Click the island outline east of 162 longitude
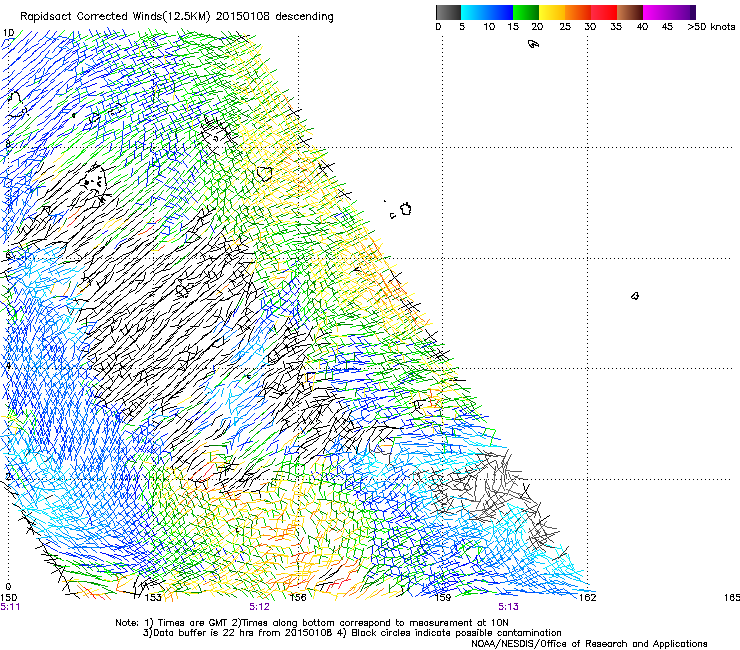This screenshot has height=650, width=740. 635,296
